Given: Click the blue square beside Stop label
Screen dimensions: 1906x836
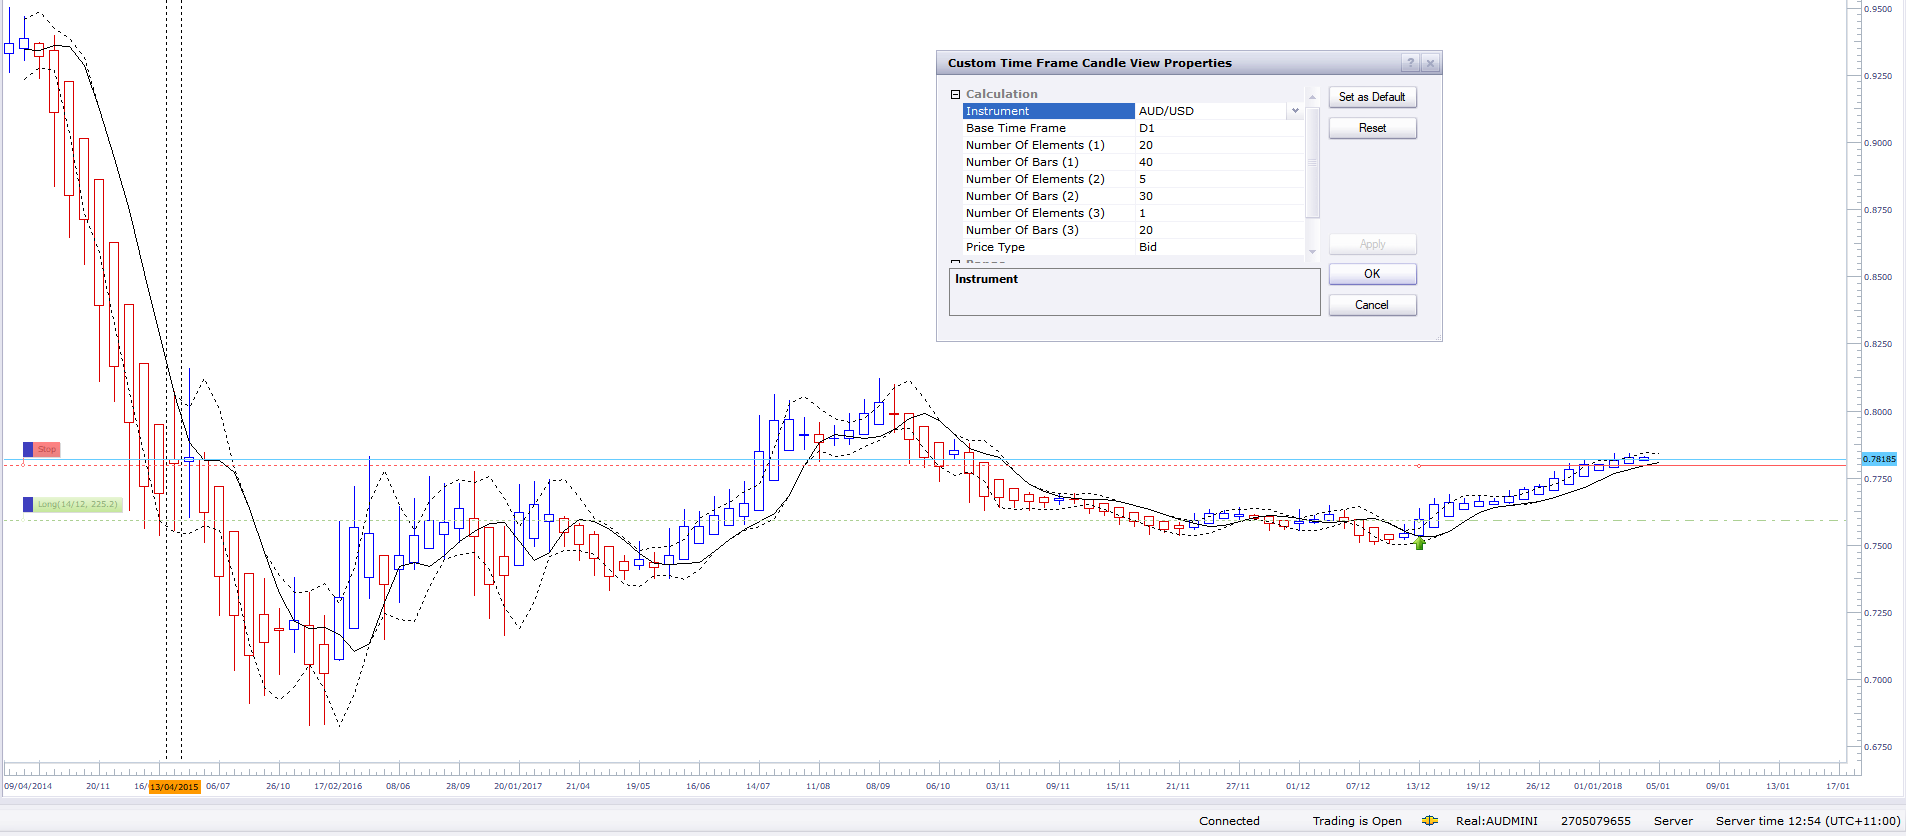Looking at the screenshot, I should (x=28, y=450).
